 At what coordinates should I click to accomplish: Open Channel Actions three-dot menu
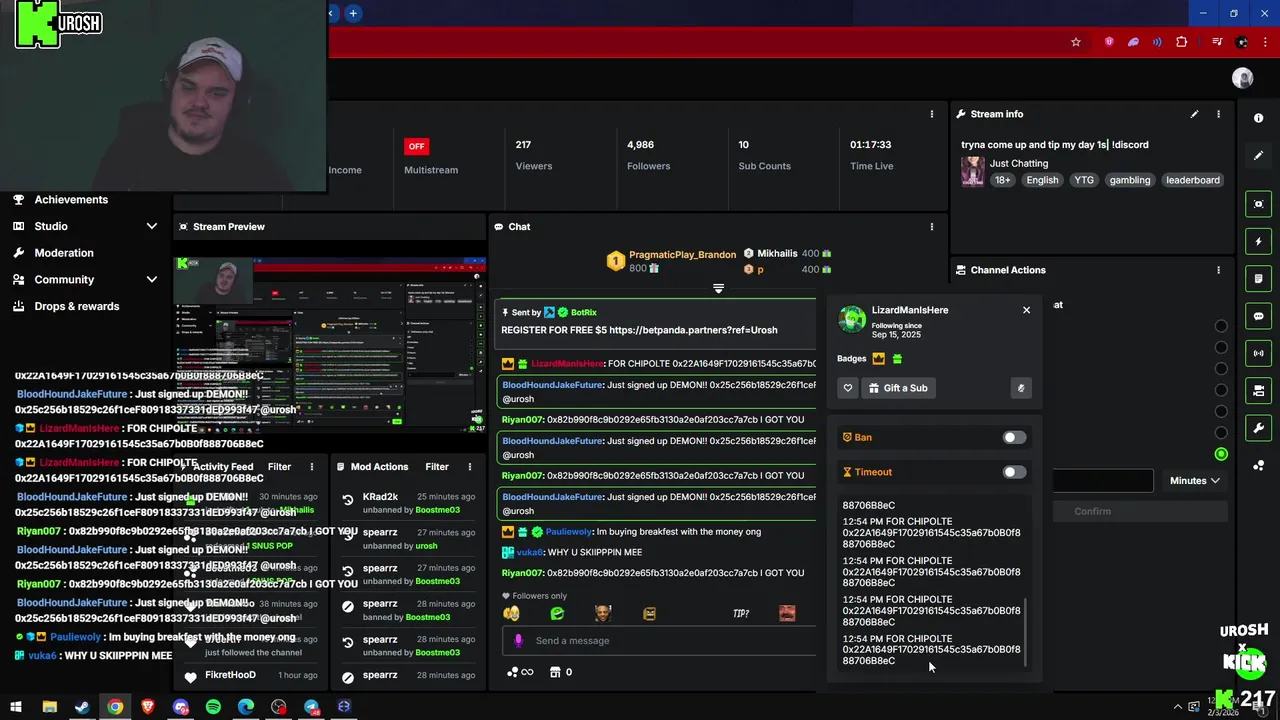coord(1218,270)
